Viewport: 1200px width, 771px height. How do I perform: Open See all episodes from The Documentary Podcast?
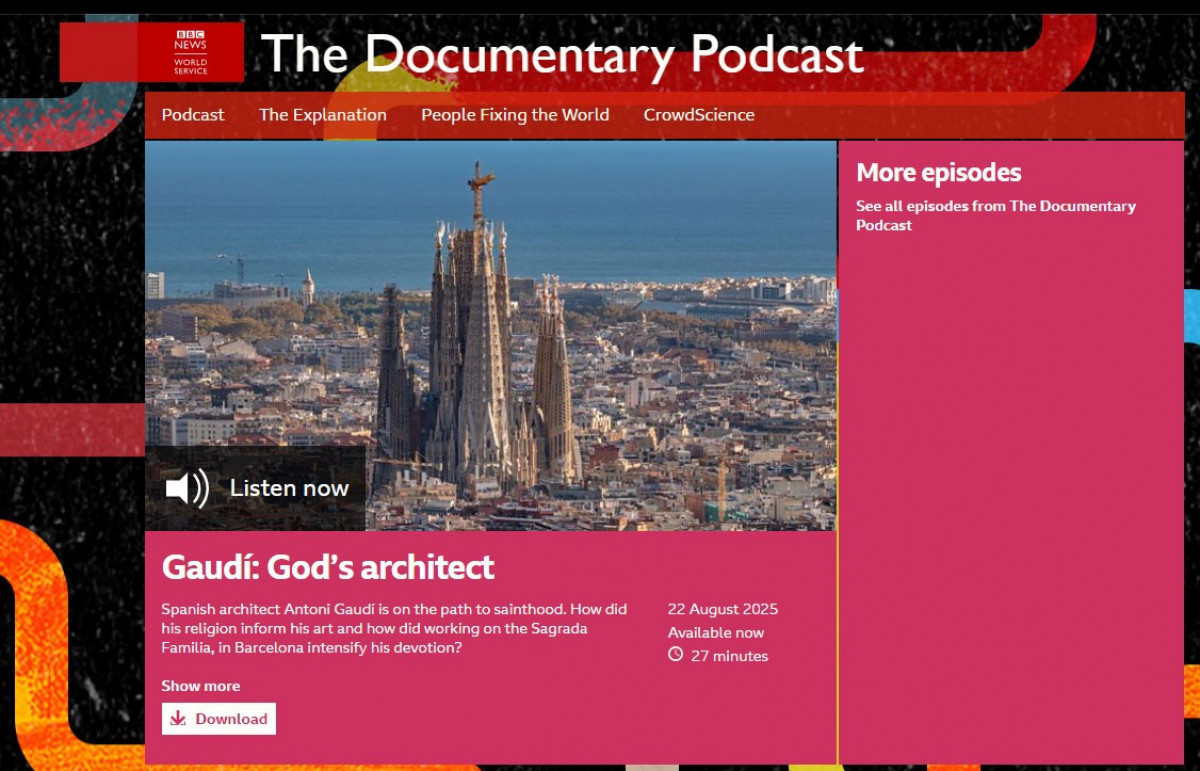click(995, 215)
